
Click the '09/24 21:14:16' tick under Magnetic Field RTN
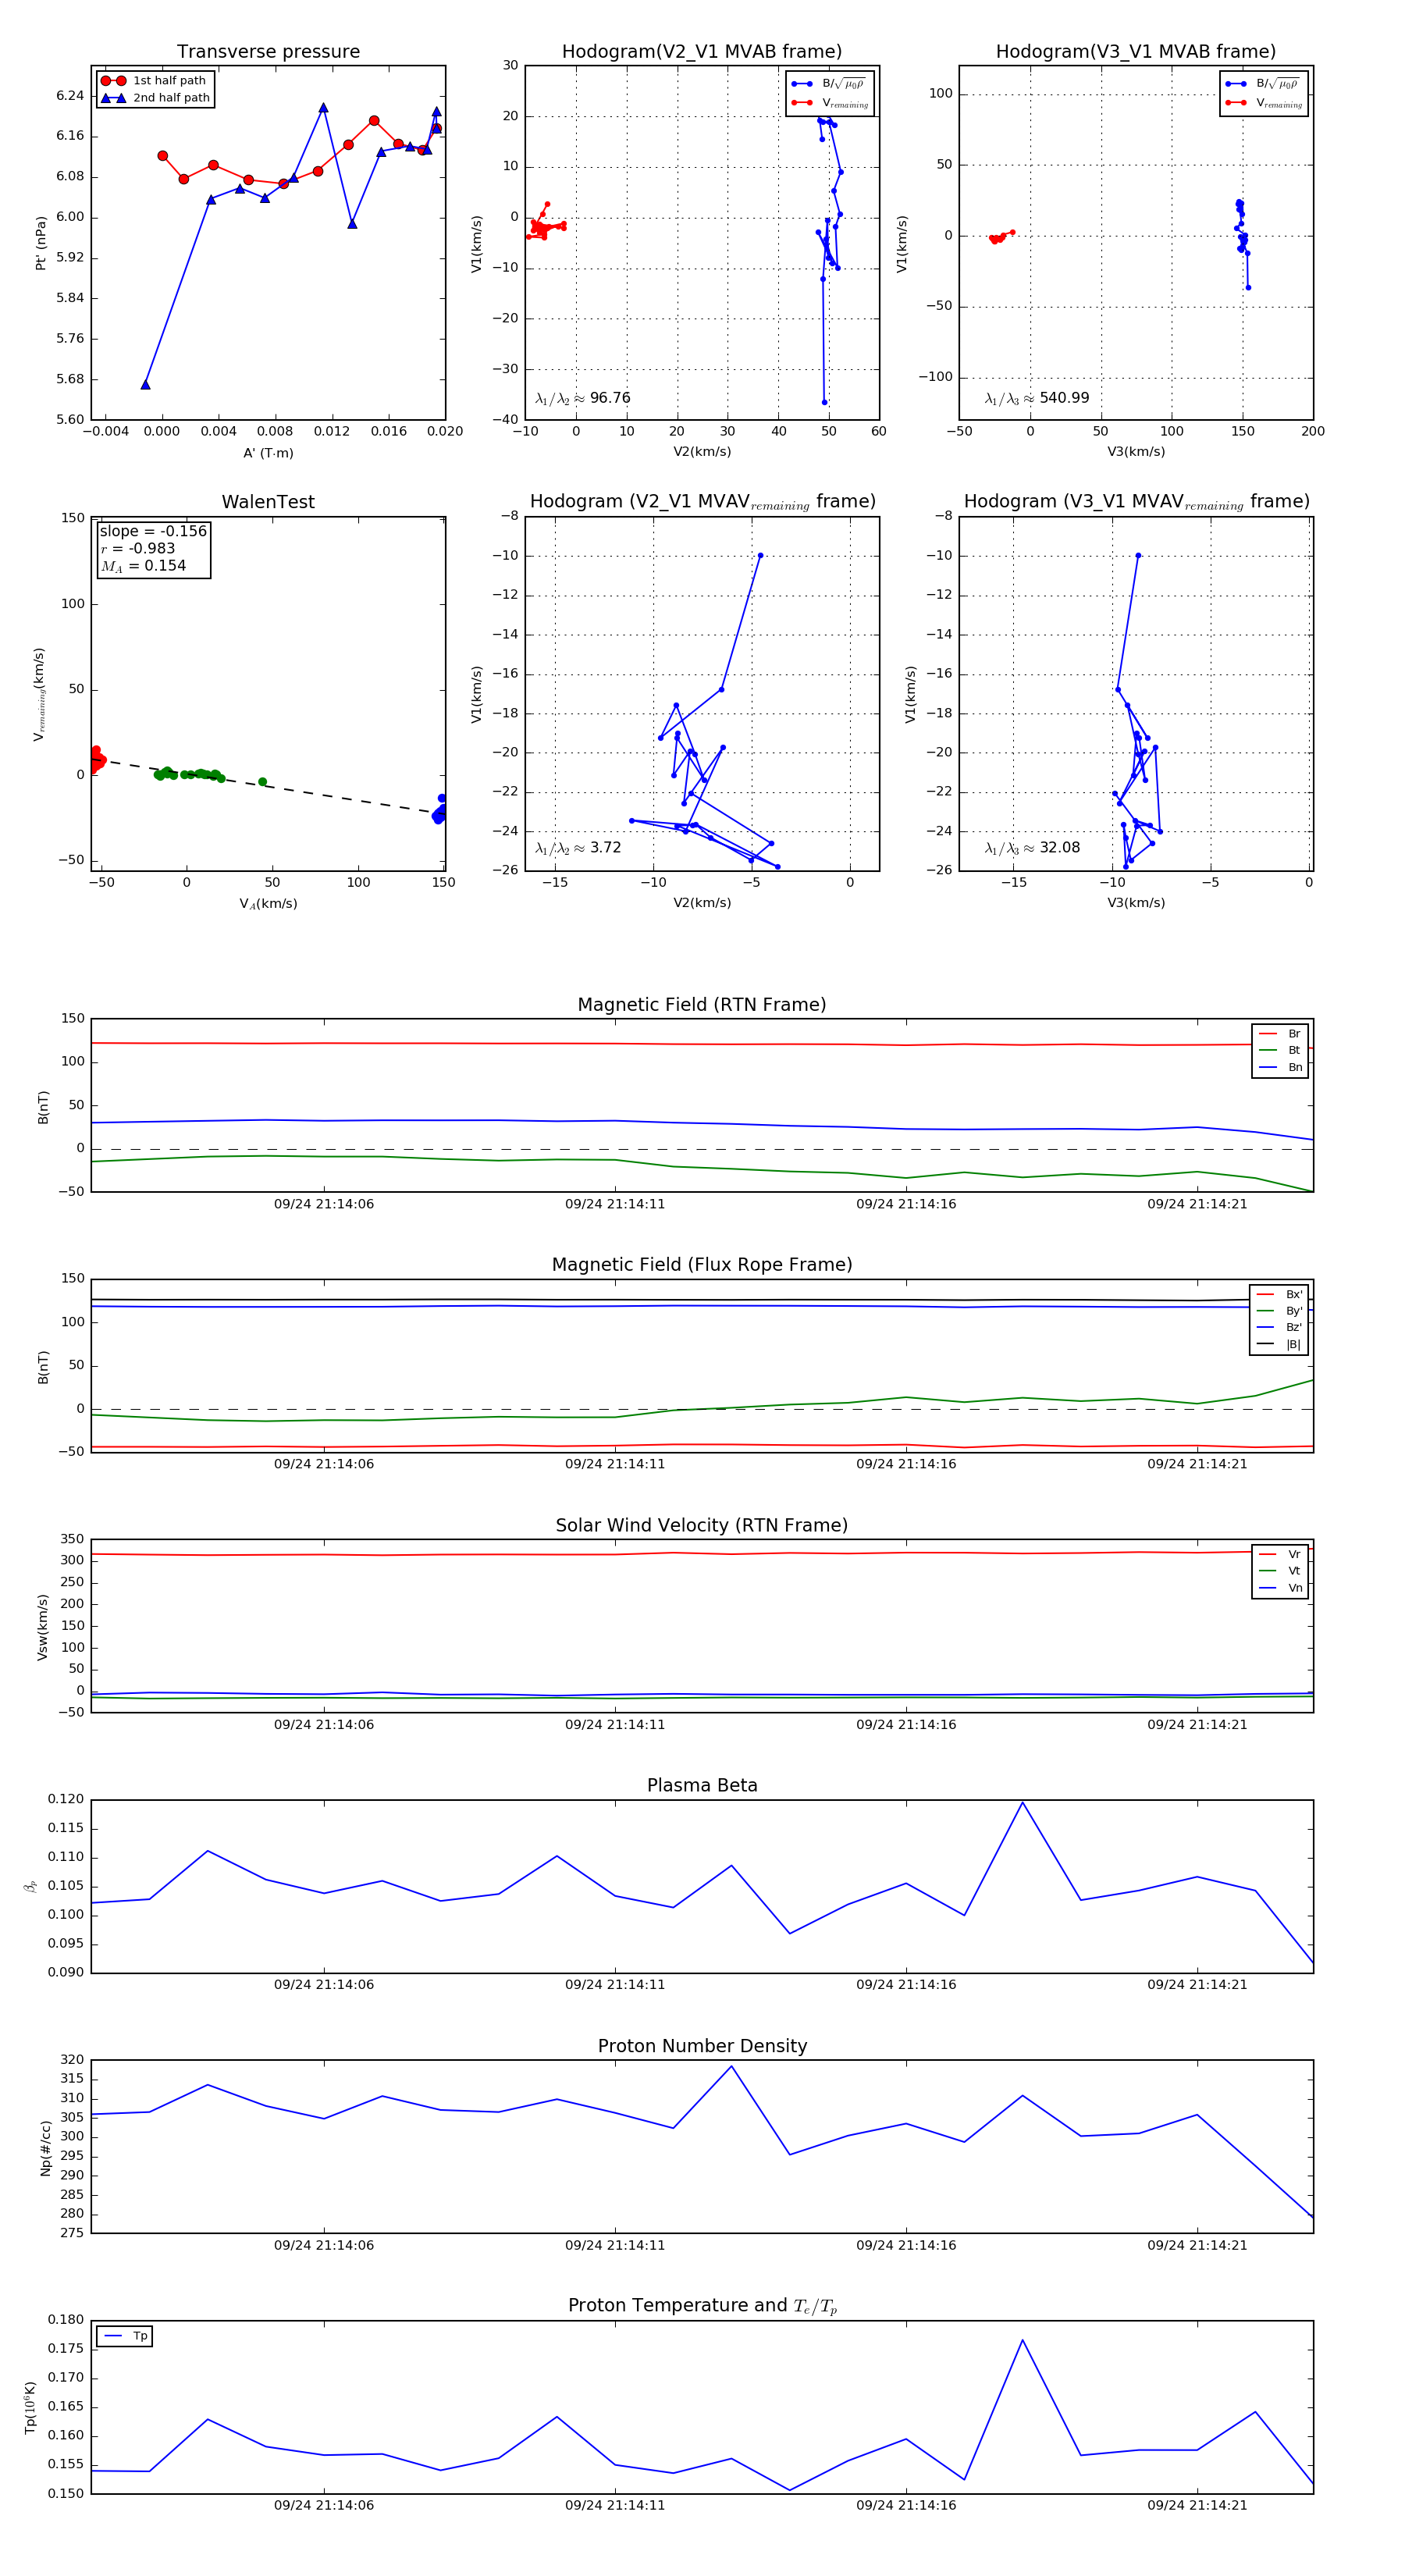[906, 1204]
